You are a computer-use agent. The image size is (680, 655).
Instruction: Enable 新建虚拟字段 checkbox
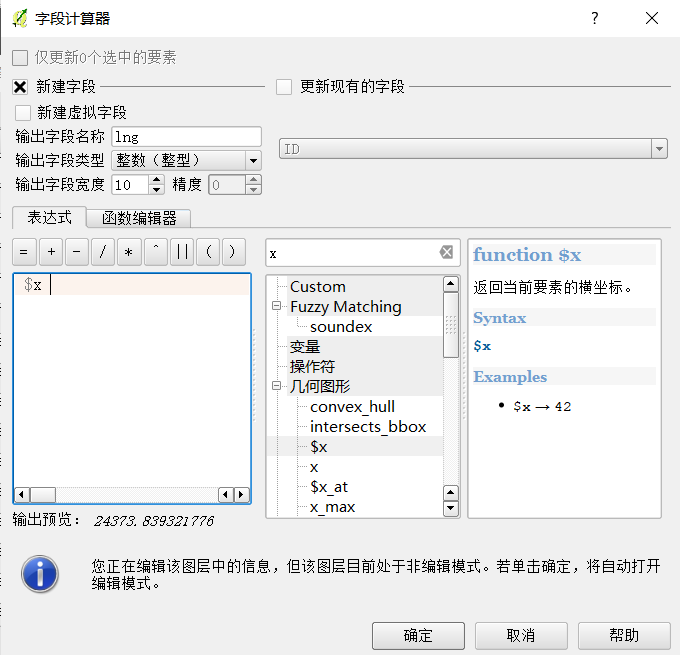tap(23, 113)
